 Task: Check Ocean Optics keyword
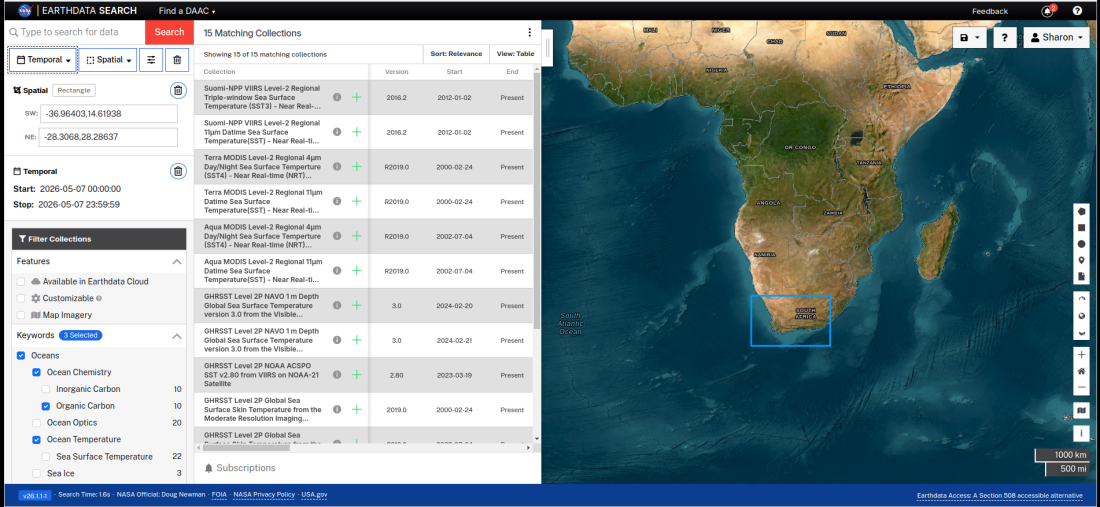[x=36, y=423]
